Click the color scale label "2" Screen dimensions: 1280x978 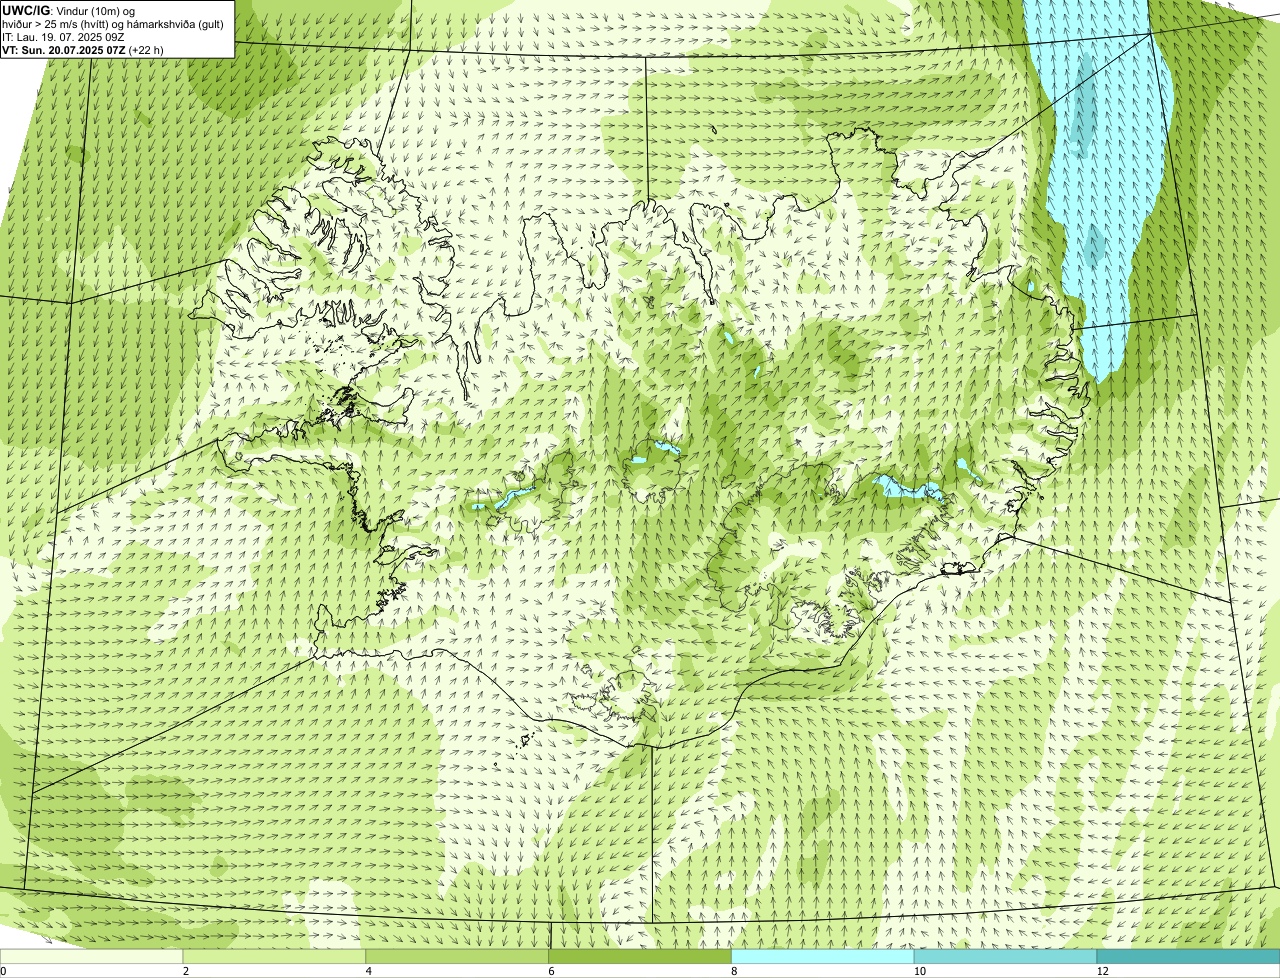186,971
